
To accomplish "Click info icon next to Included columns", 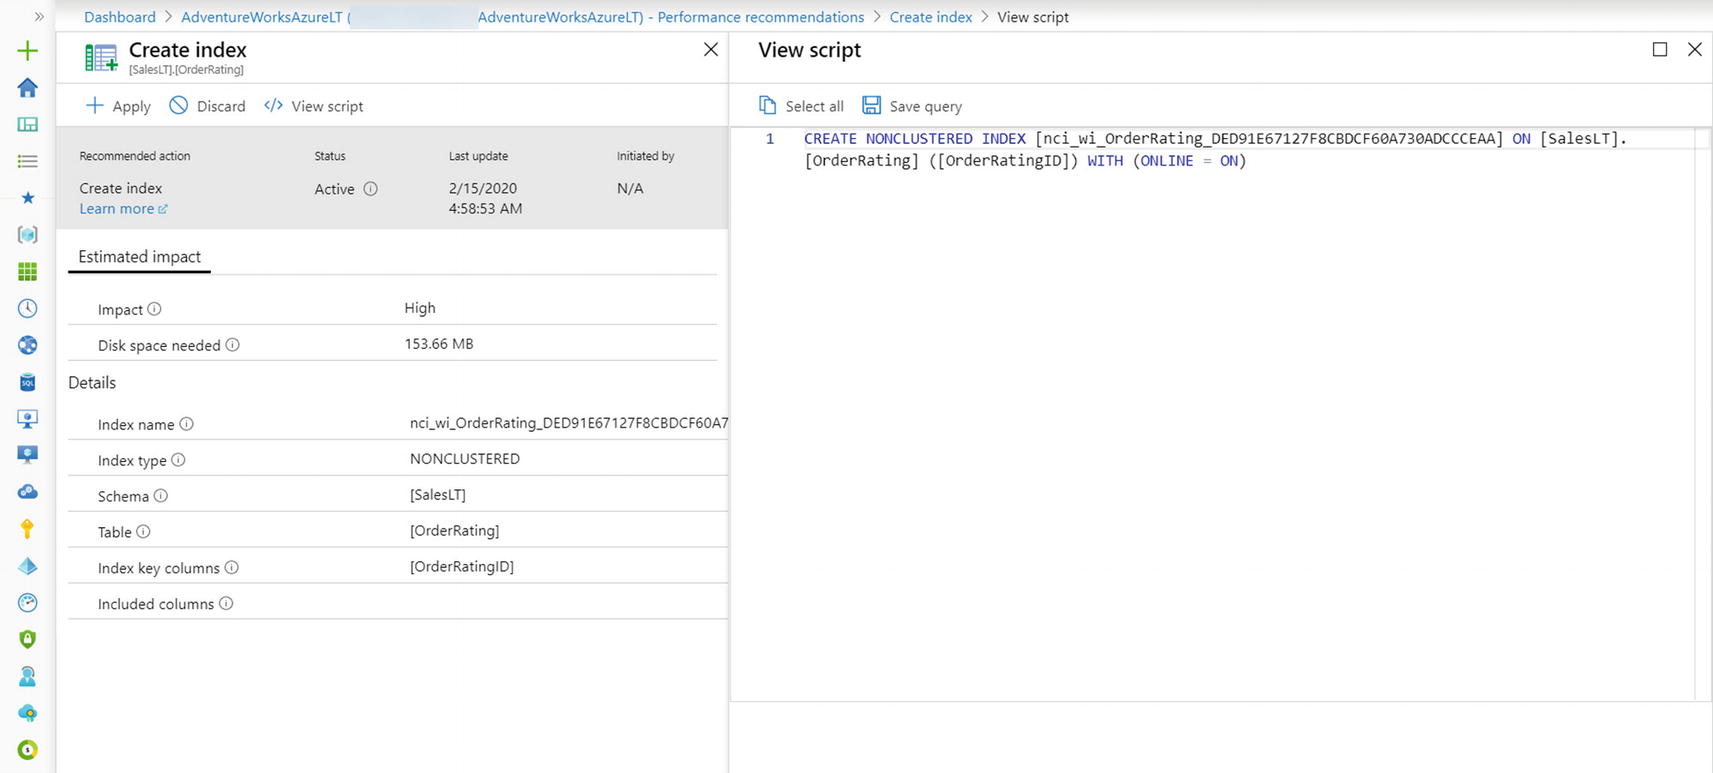I will pyautogui.click(x=226, y=604).
